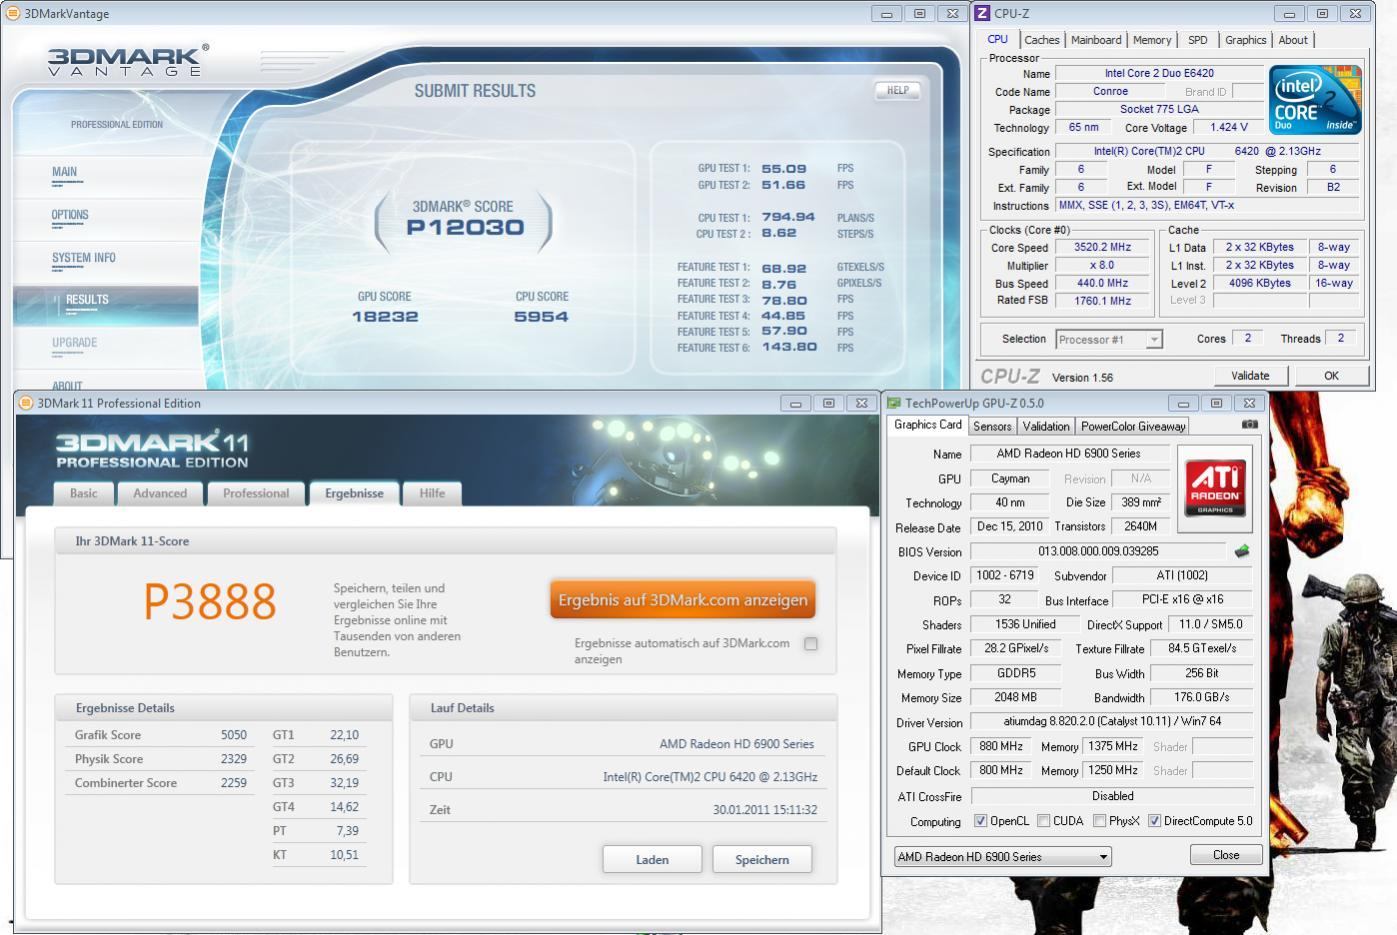Toggle the CUDA checkbox in GPU-Z

1043,821
